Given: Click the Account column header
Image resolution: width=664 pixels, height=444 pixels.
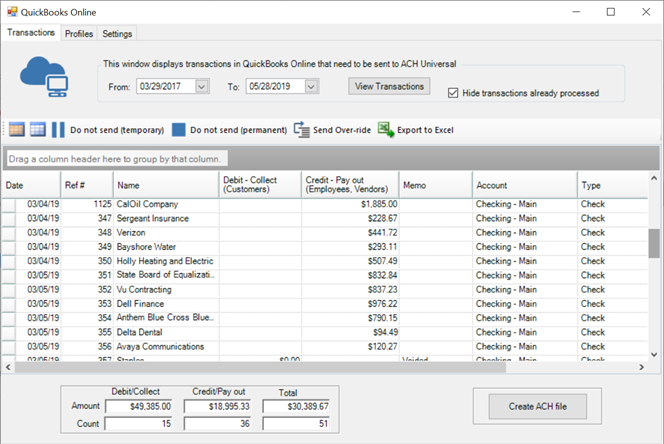Looking at the screenshot, I should point(525,185).
